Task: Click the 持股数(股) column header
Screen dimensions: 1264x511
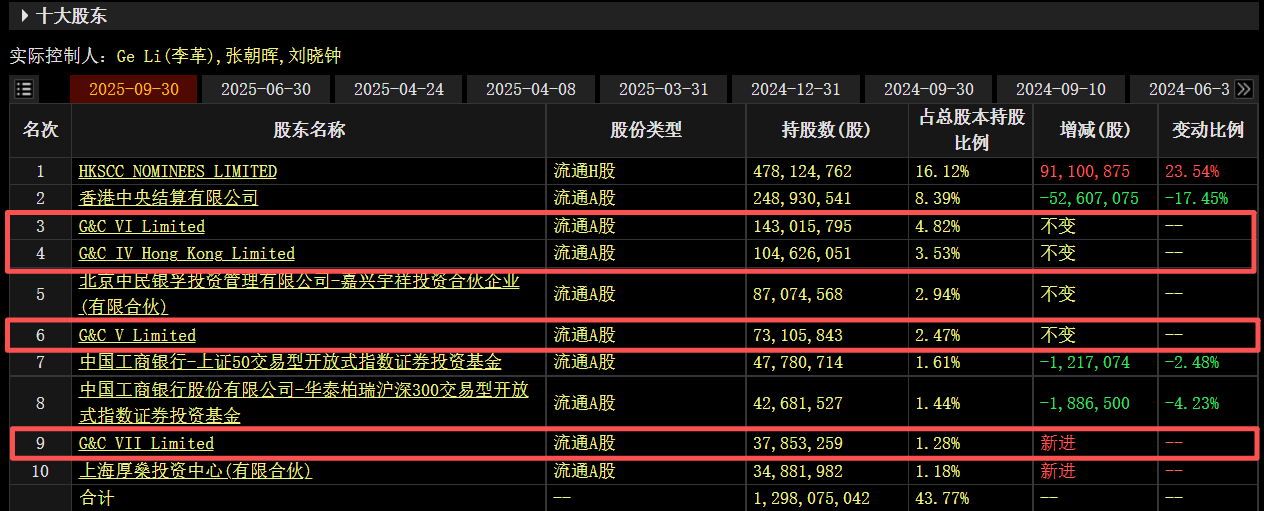Action: coord(826,130)
